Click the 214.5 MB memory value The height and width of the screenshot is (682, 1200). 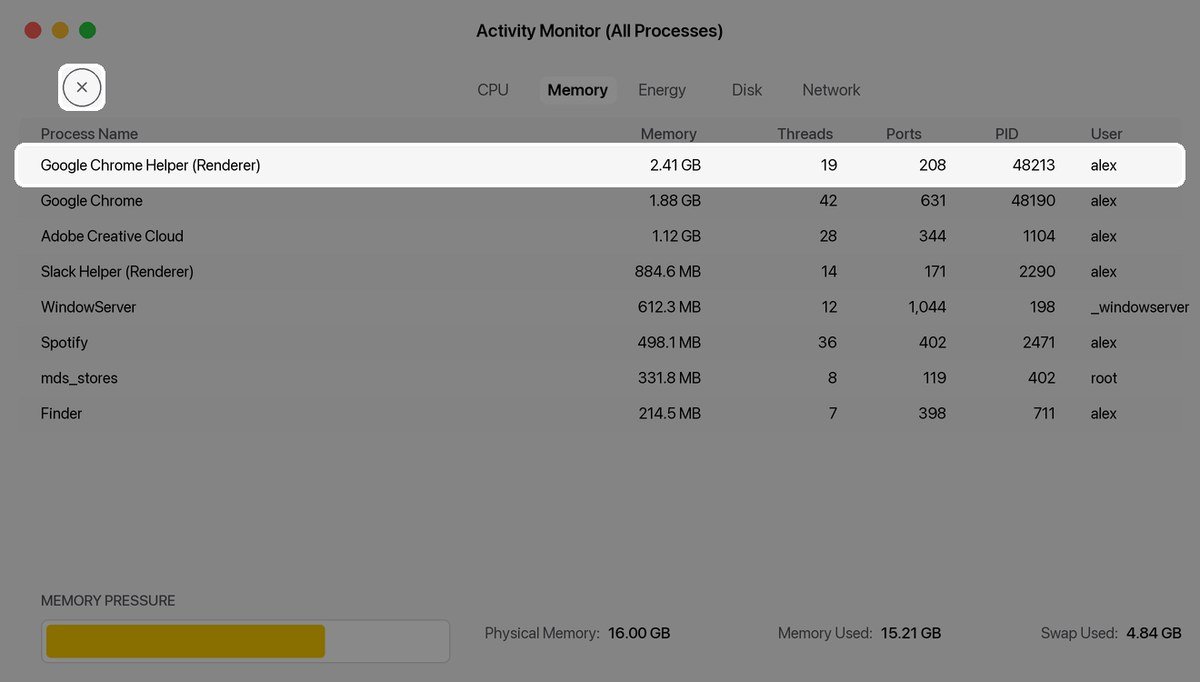(670, 414)
